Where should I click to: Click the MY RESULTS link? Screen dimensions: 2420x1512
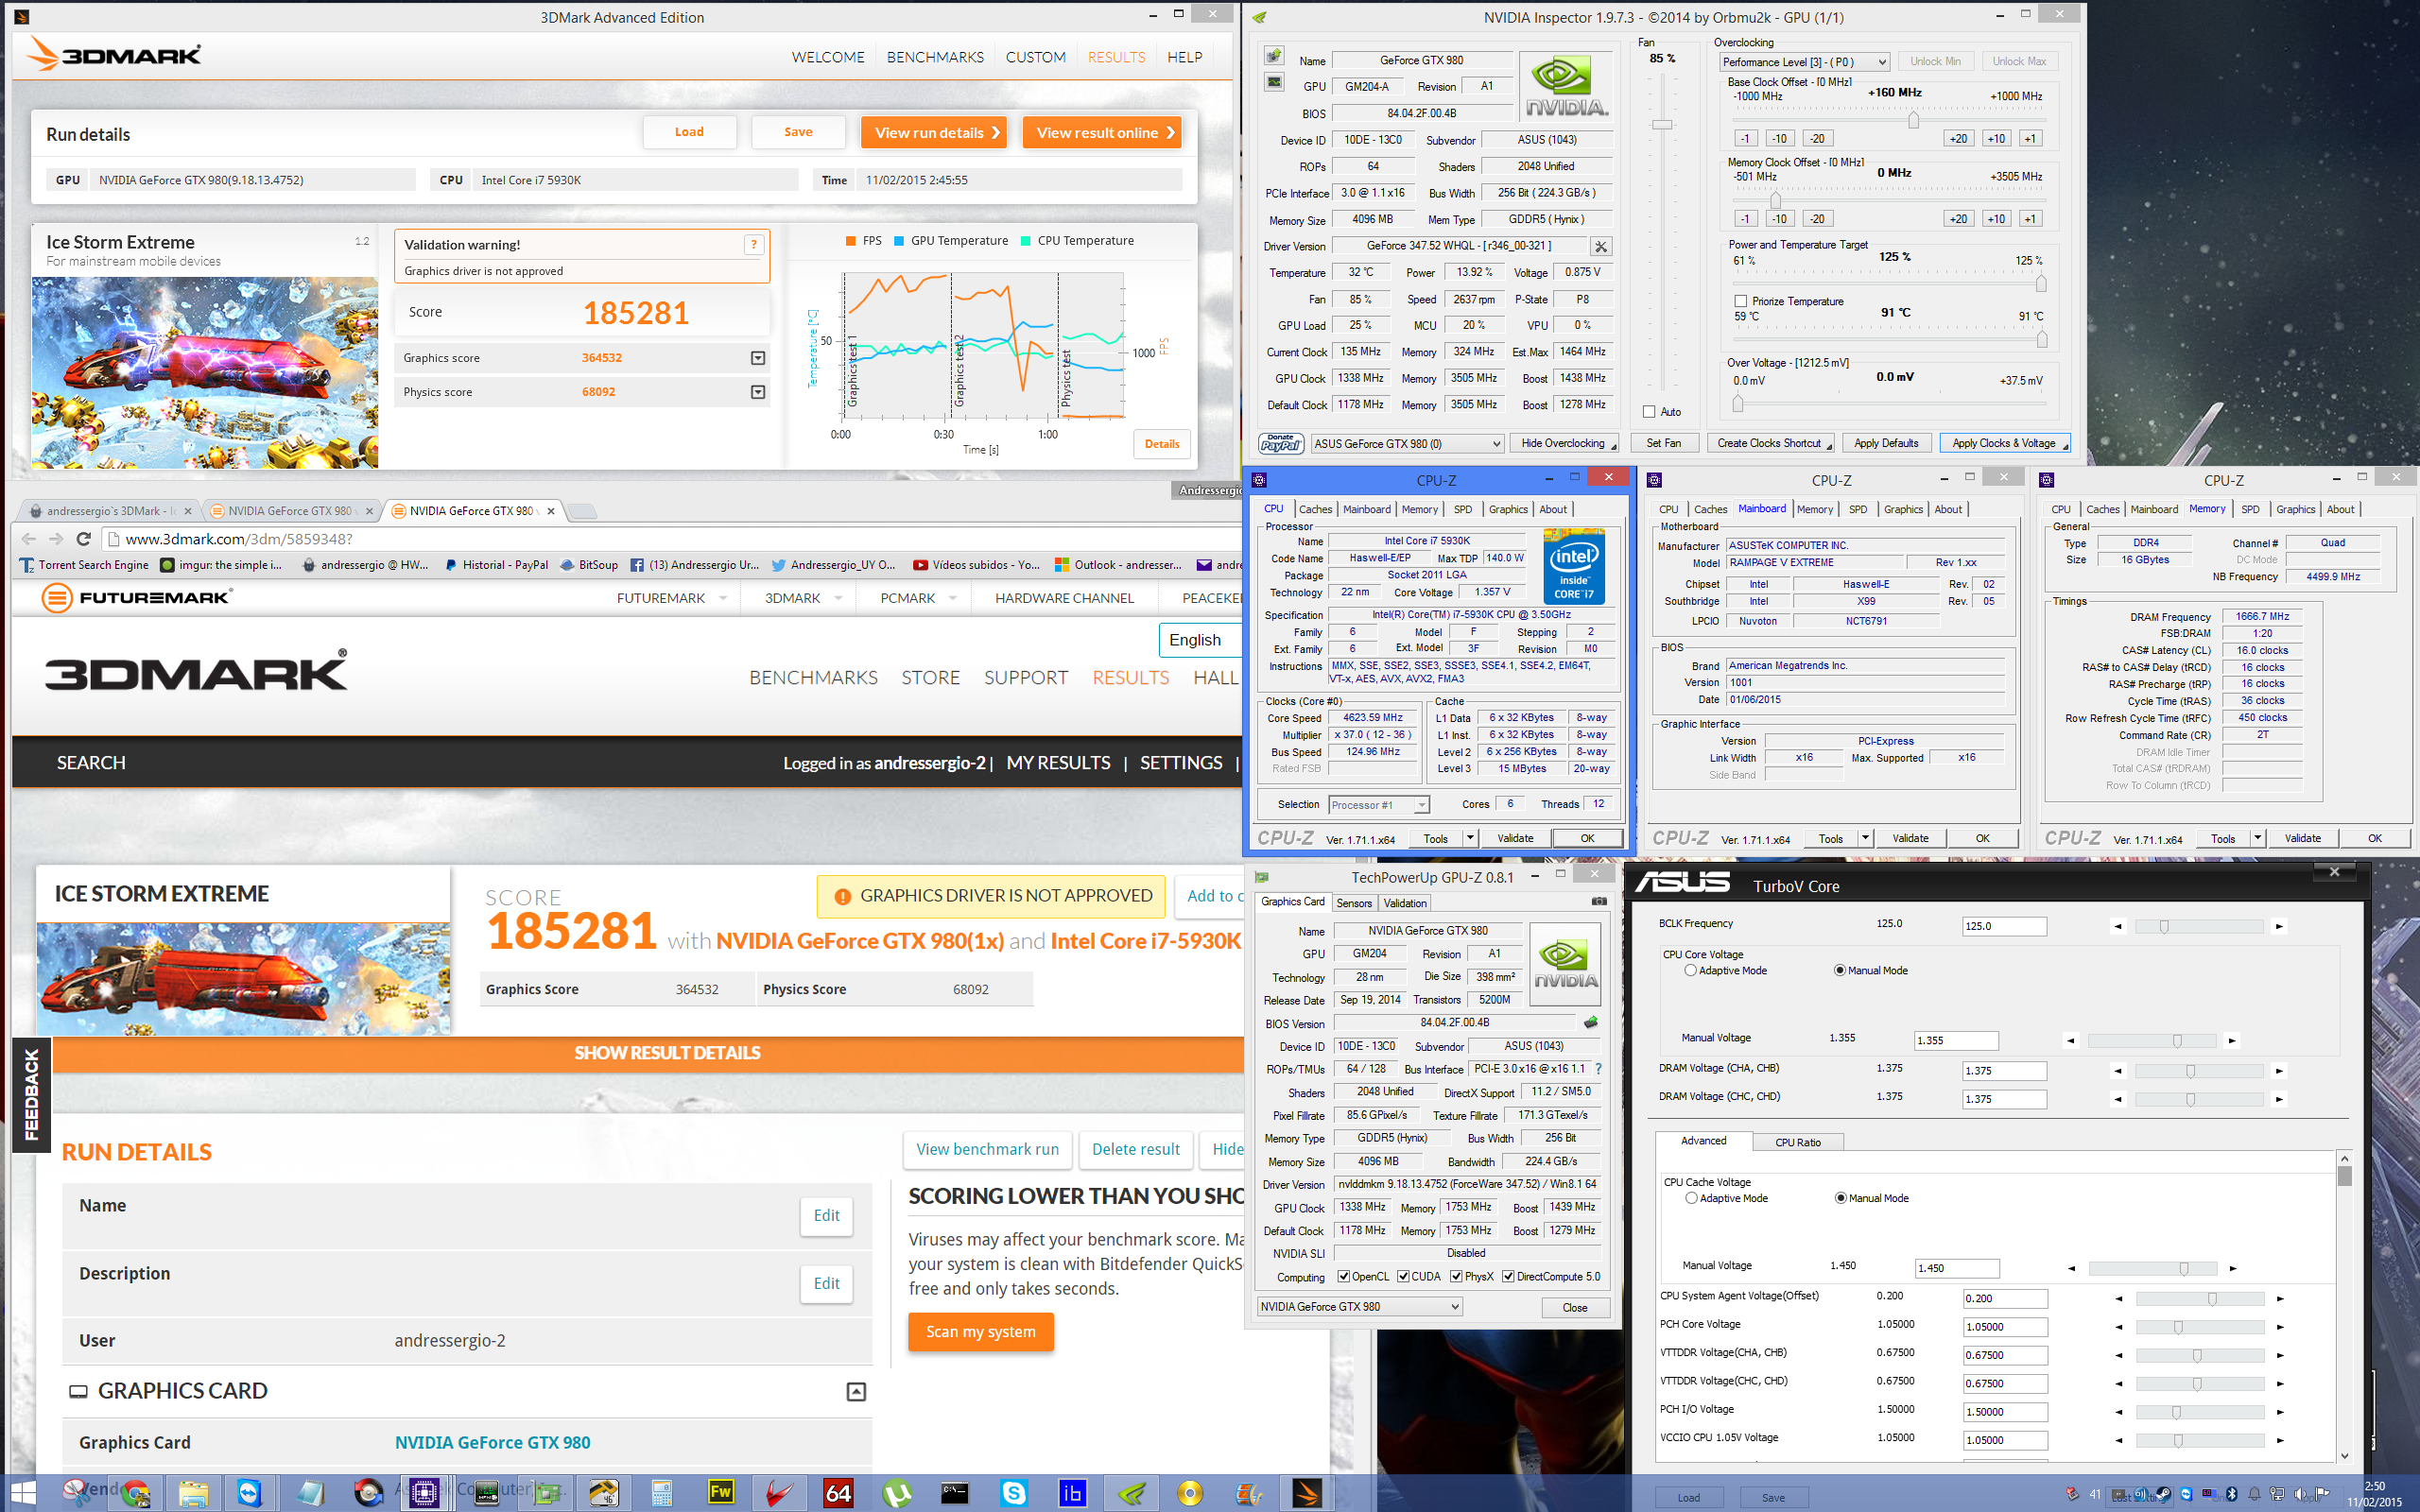pyautogui.click(x=1058, y=763)
